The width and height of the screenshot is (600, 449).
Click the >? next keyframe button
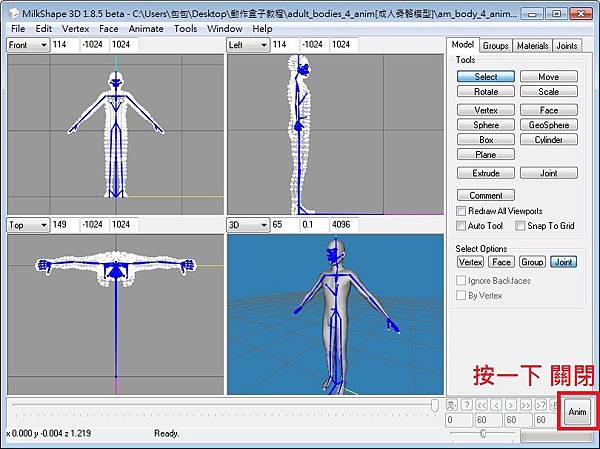pyautogui.click(x=541, y=405)
